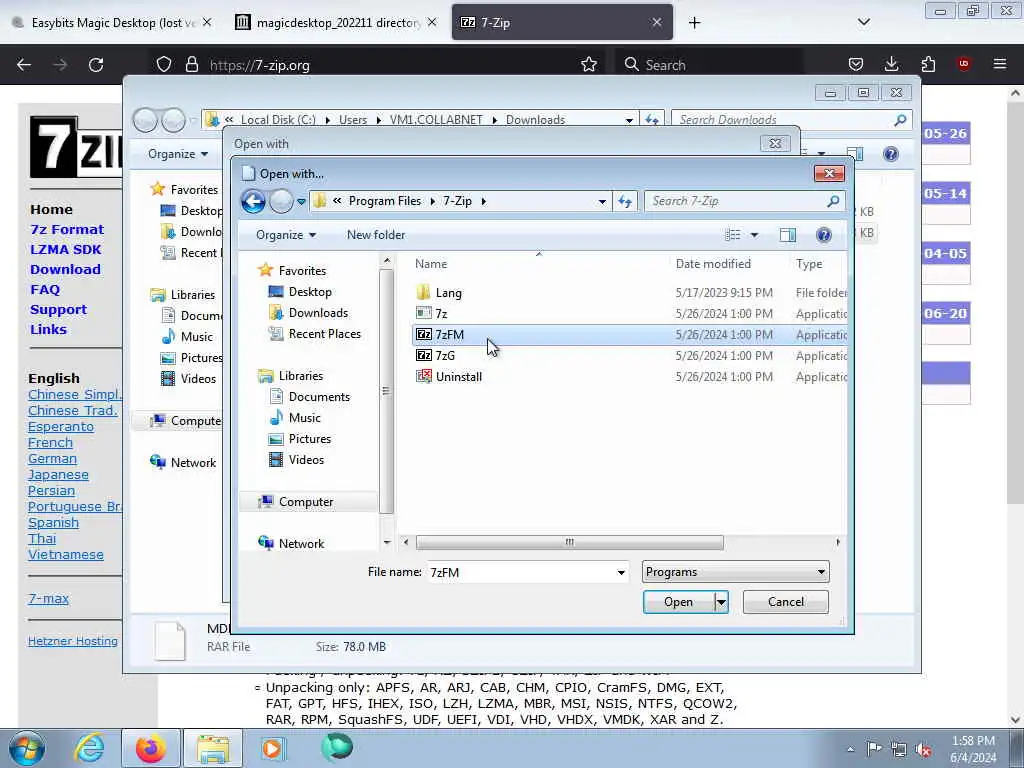Select the Uninstall application file
The width and height of the screenshot is (1024, 768).
pos(630,376)
